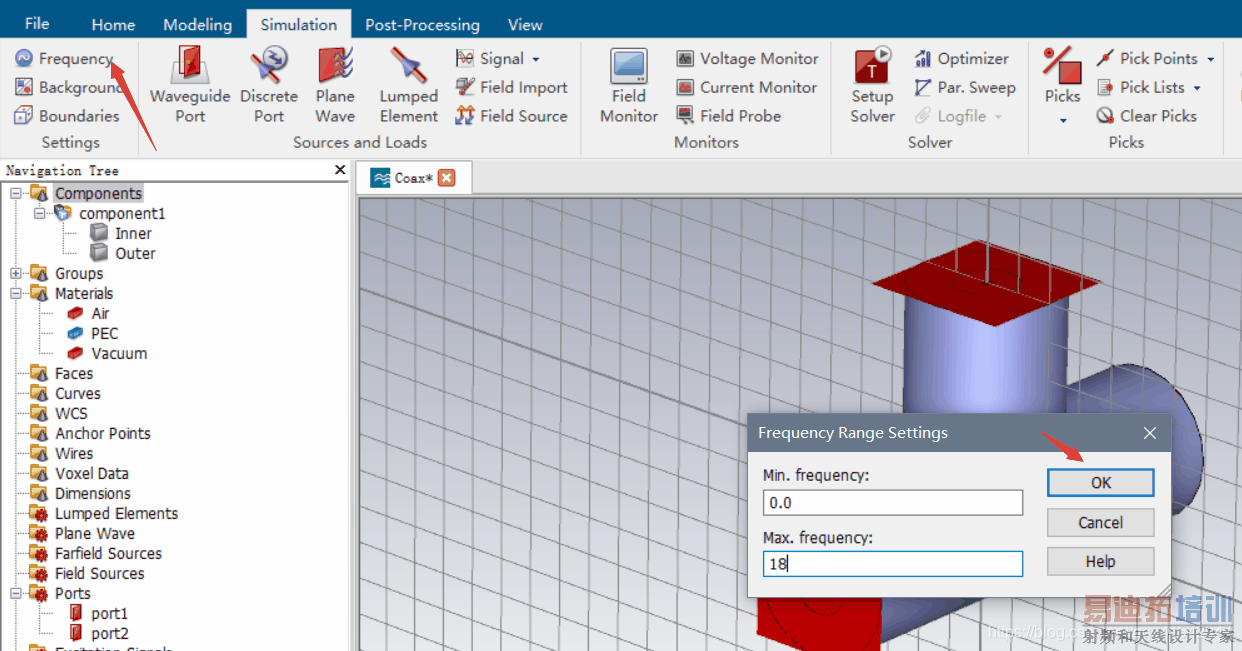1242x651 pixels.
Task: Open Setup Solver
Action: [x=872, y=86]
